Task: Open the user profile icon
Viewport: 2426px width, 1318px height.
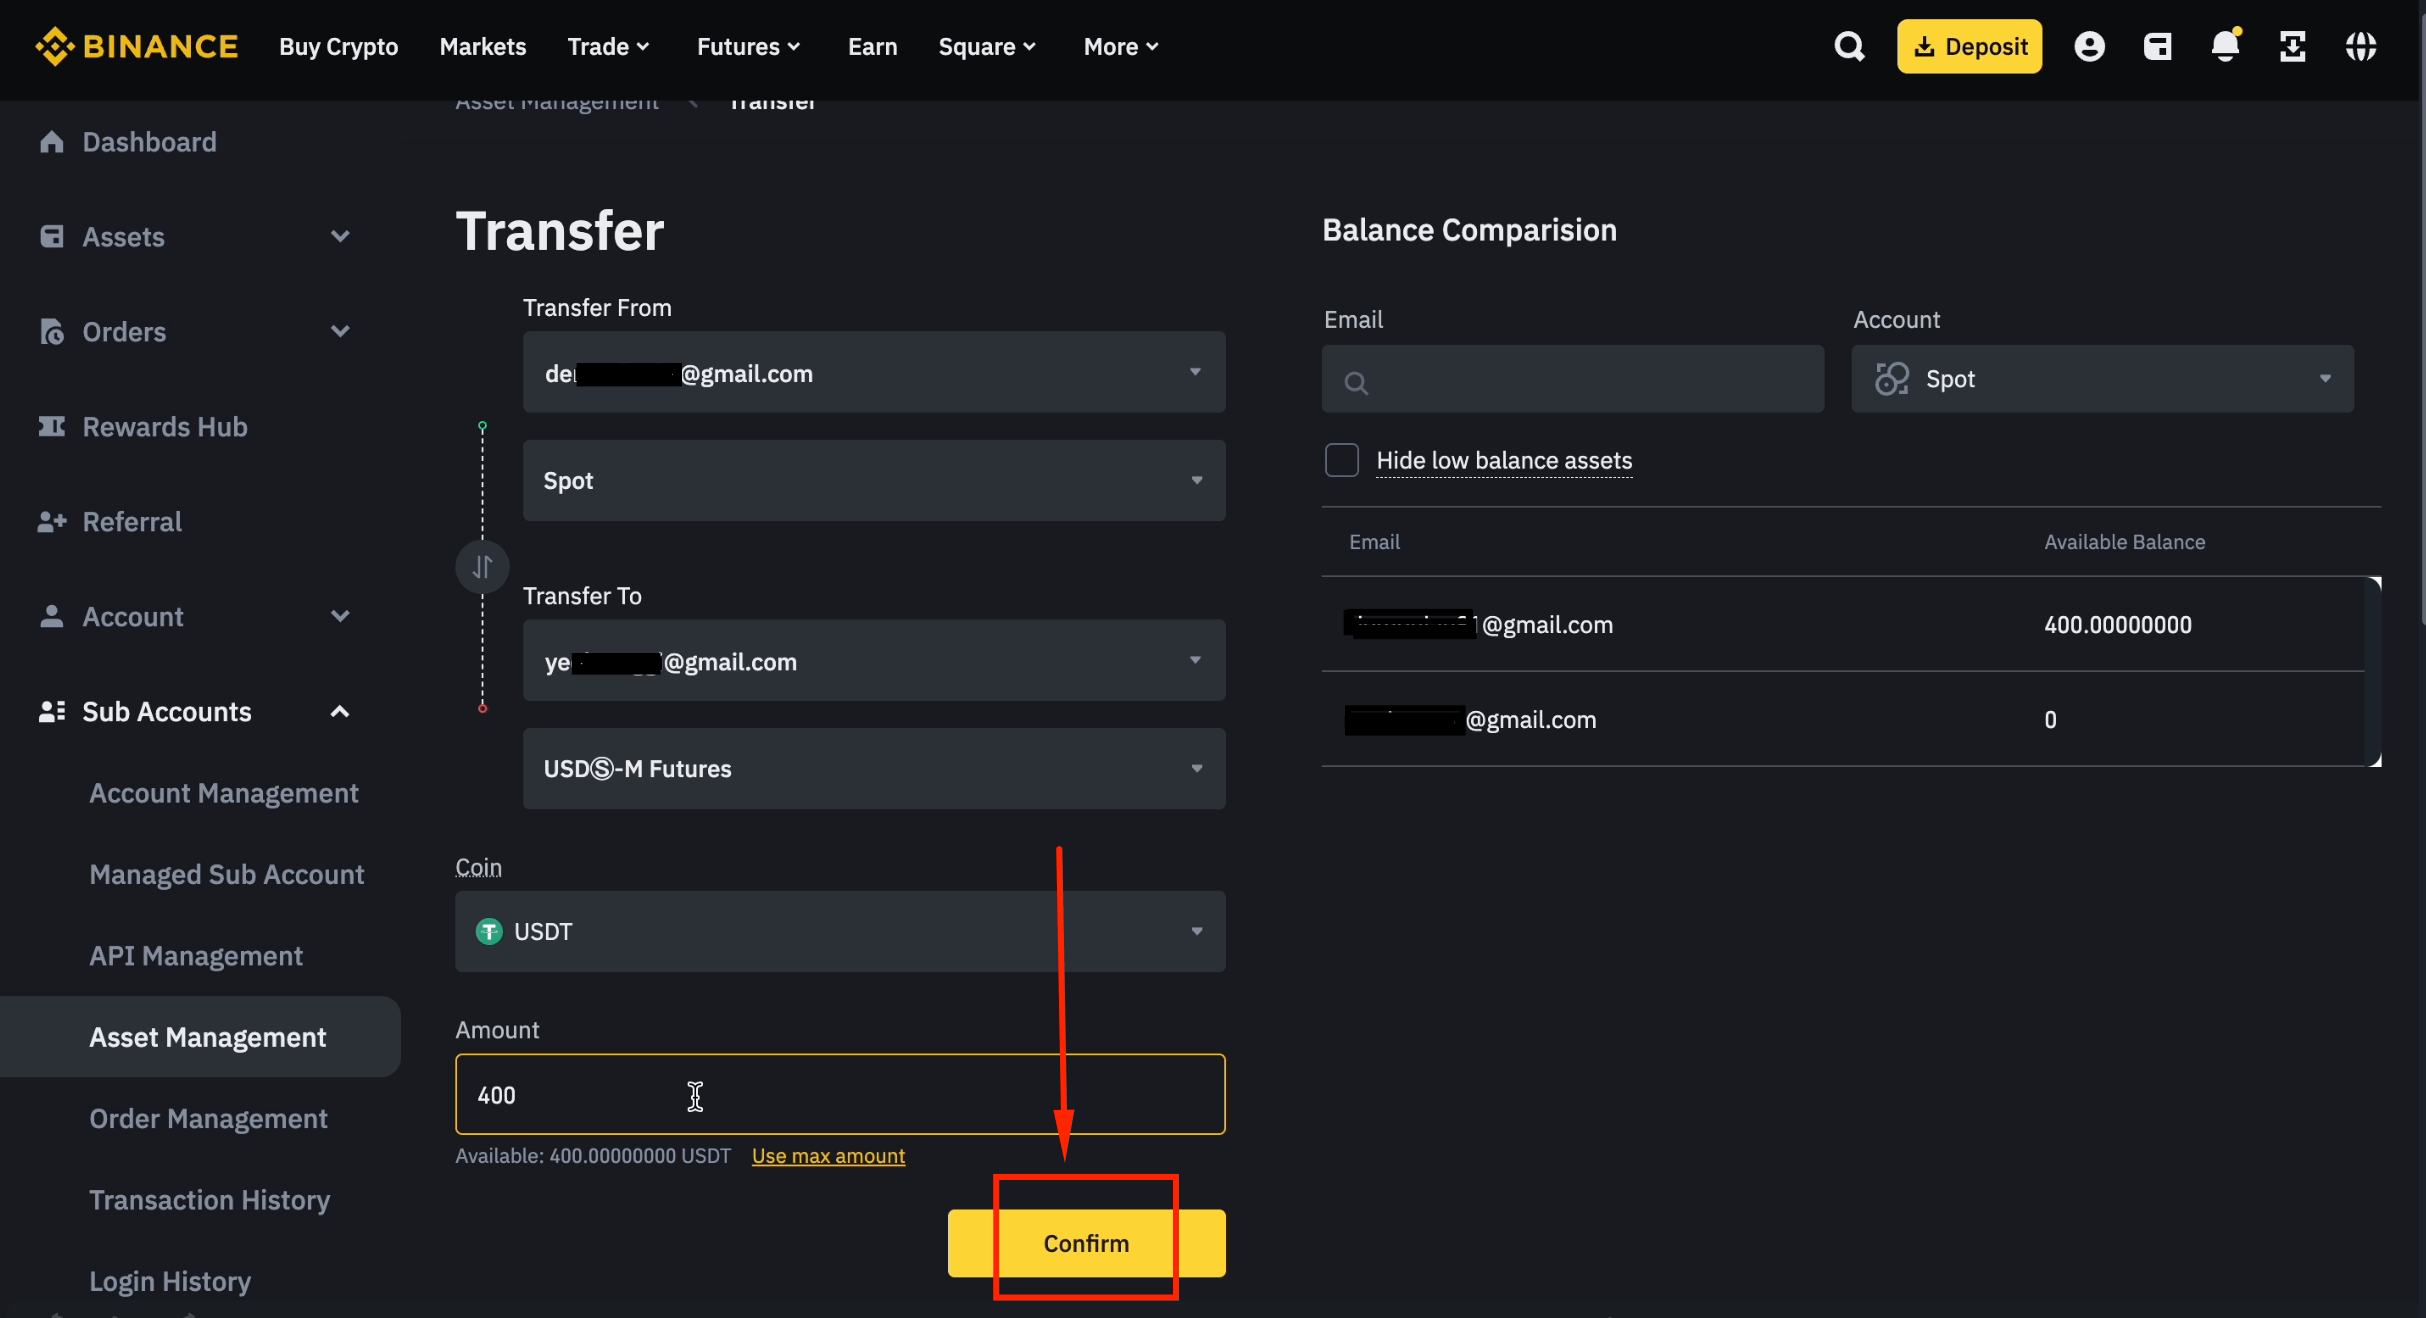Action: (2090, 46)
